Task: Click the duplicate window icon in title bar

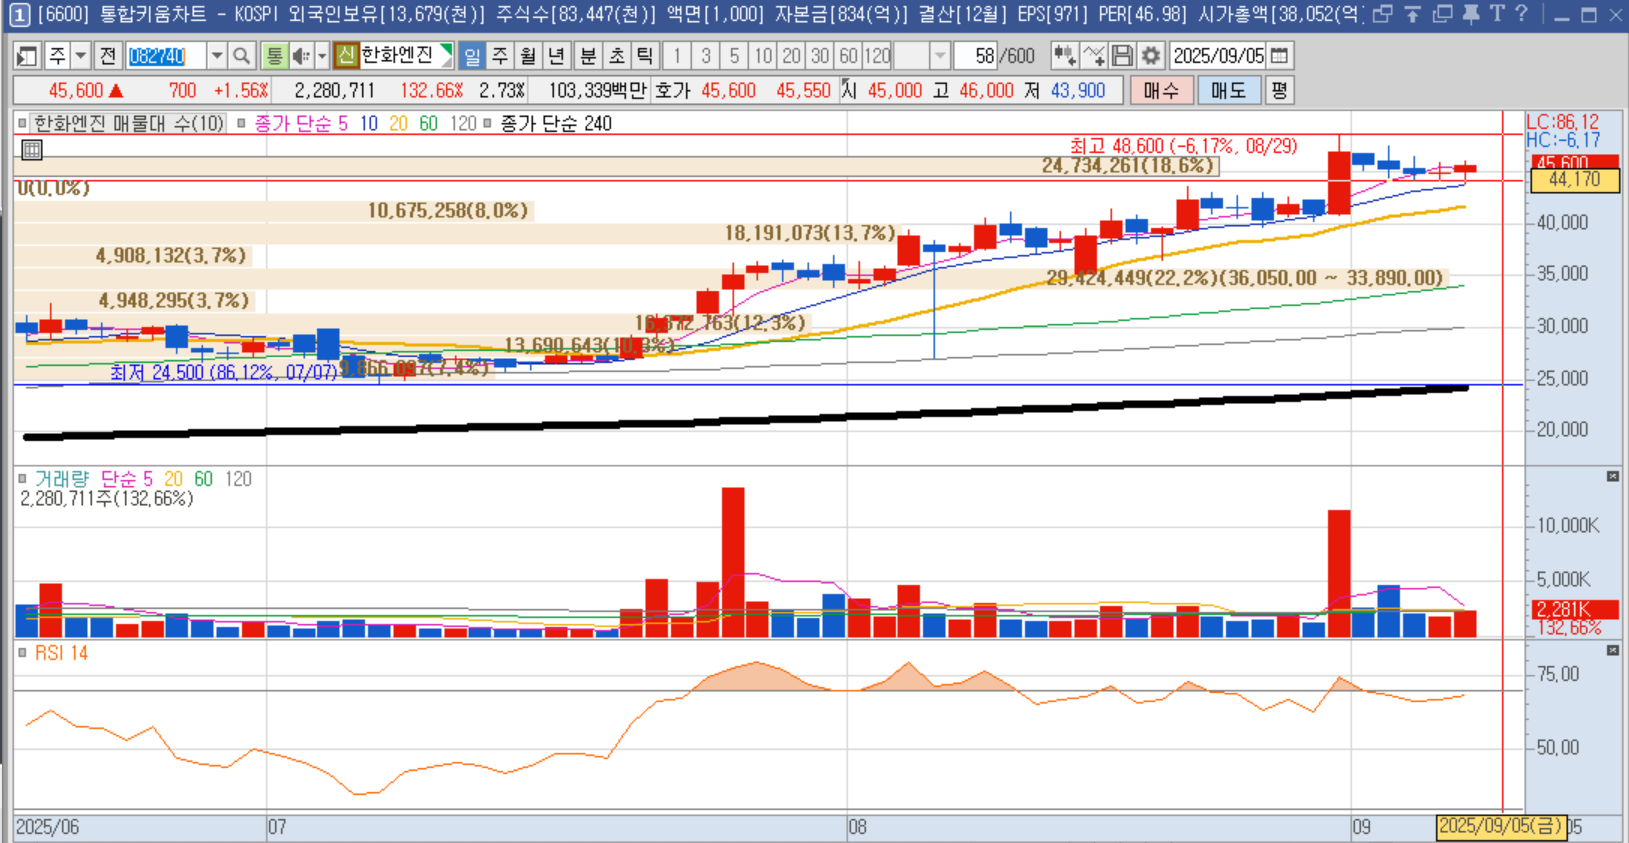Action: coord(1442,14)
